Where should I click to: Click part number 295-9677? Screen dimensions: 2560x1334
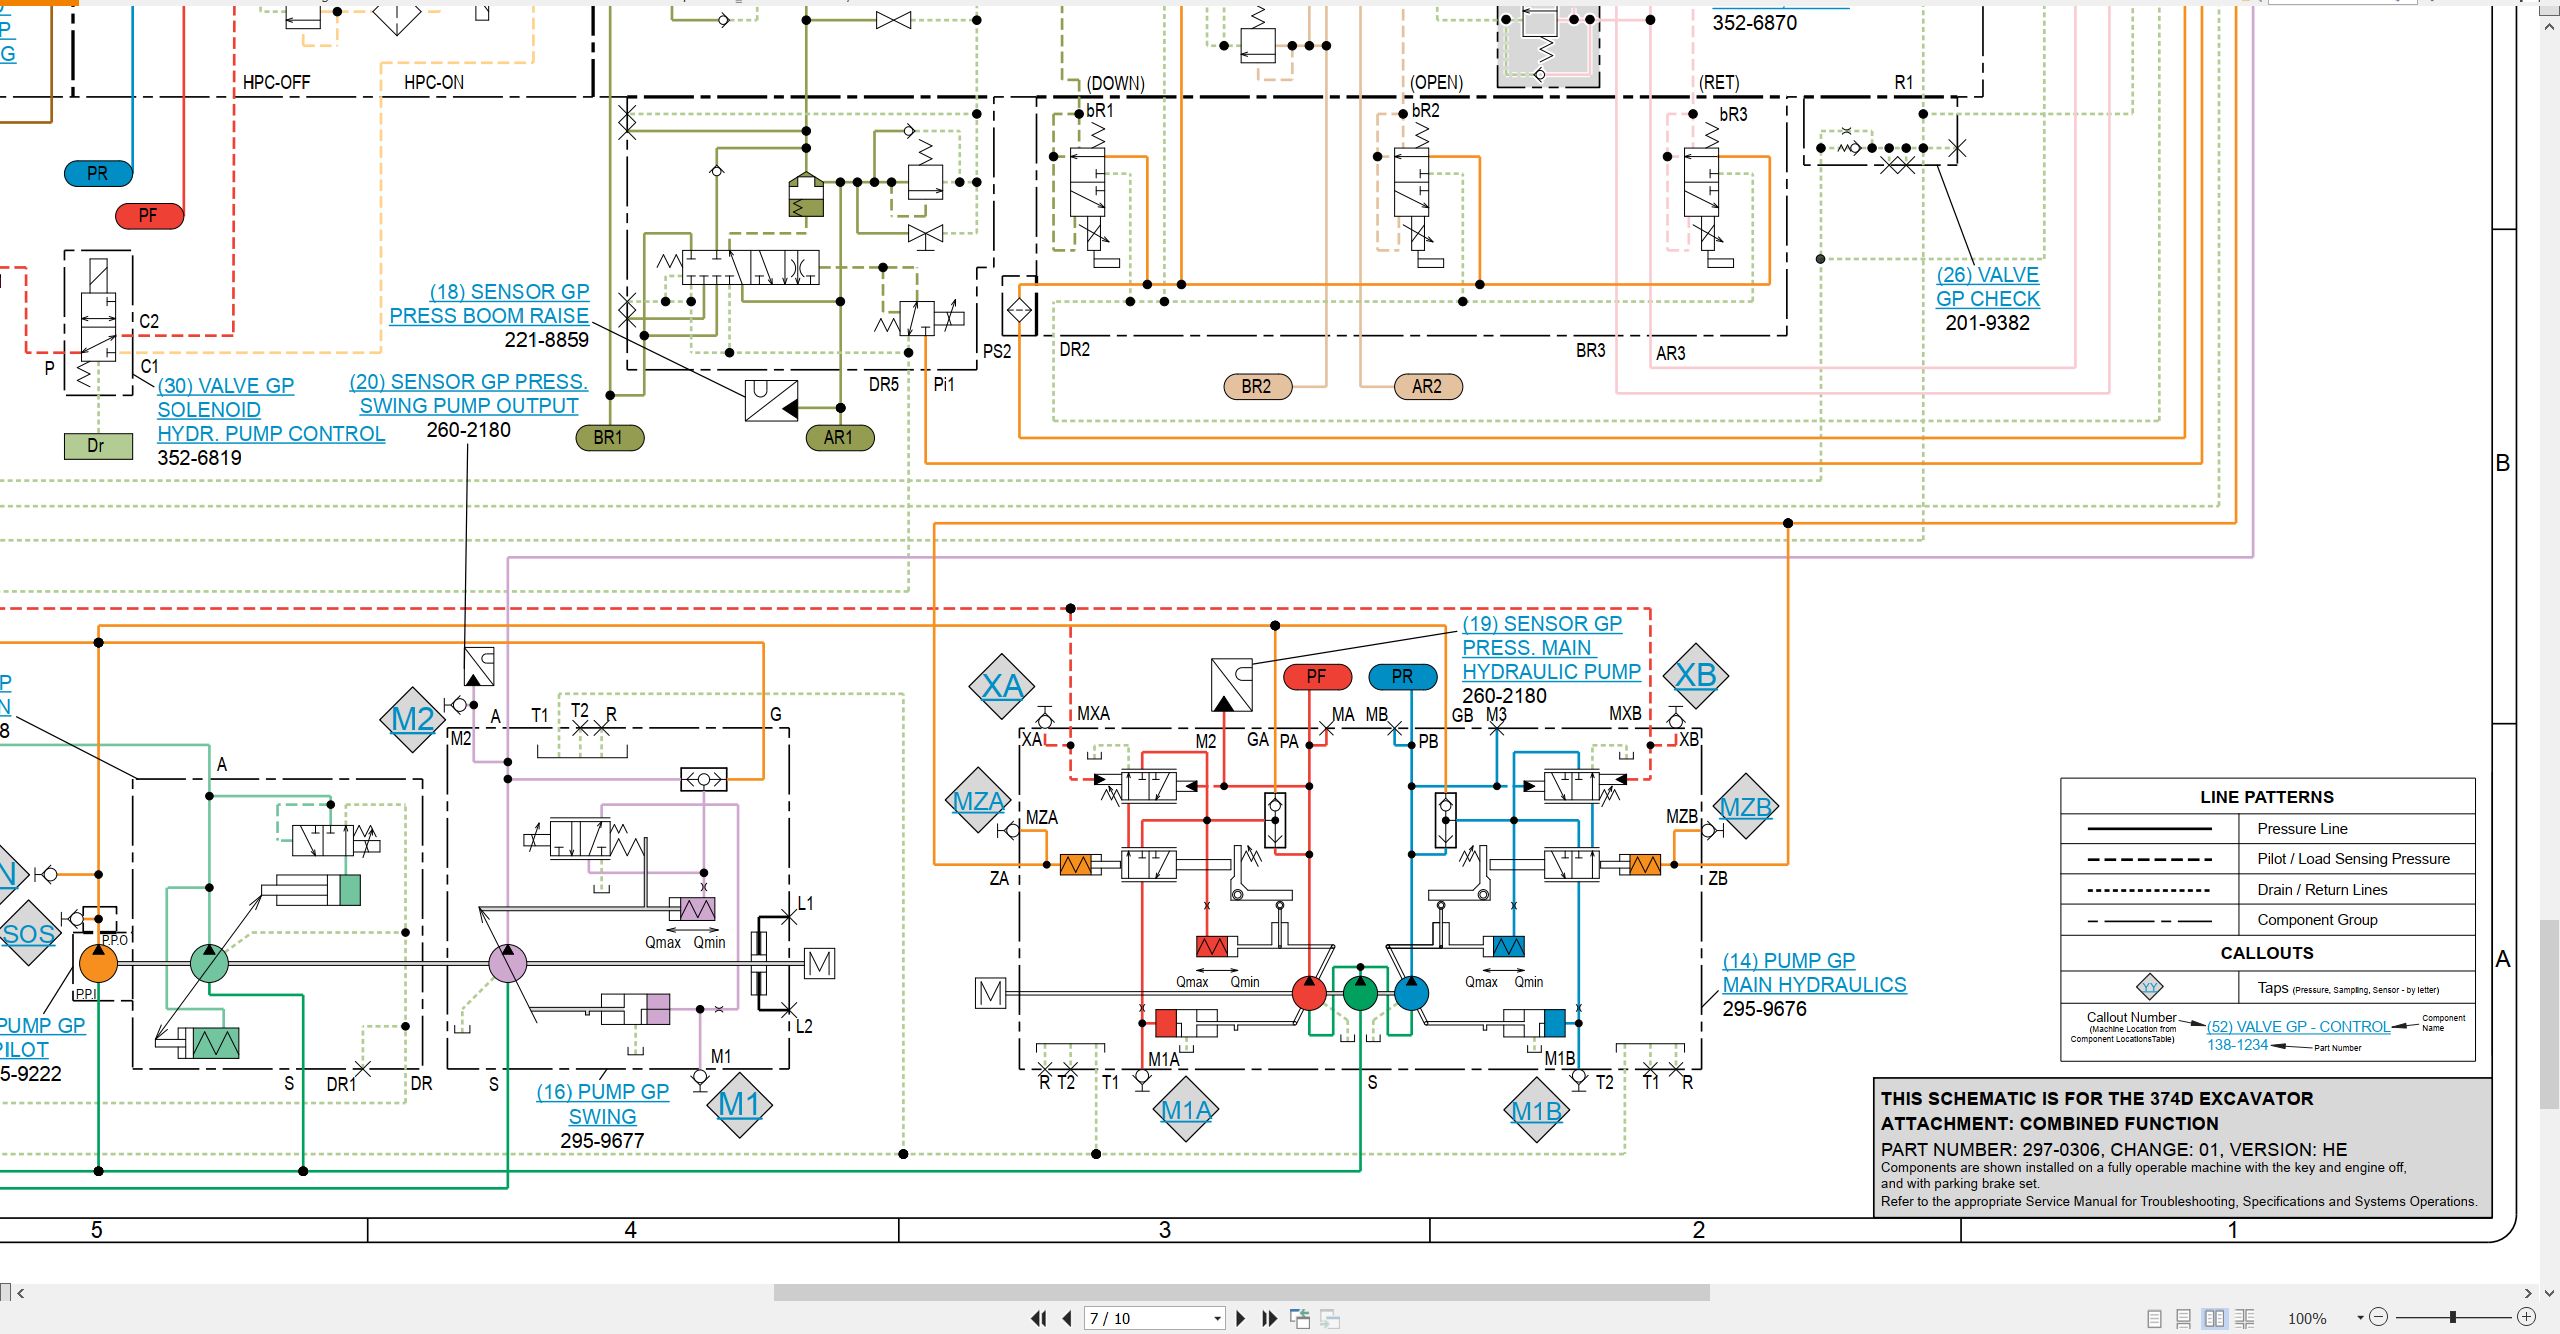[602, 1141]
